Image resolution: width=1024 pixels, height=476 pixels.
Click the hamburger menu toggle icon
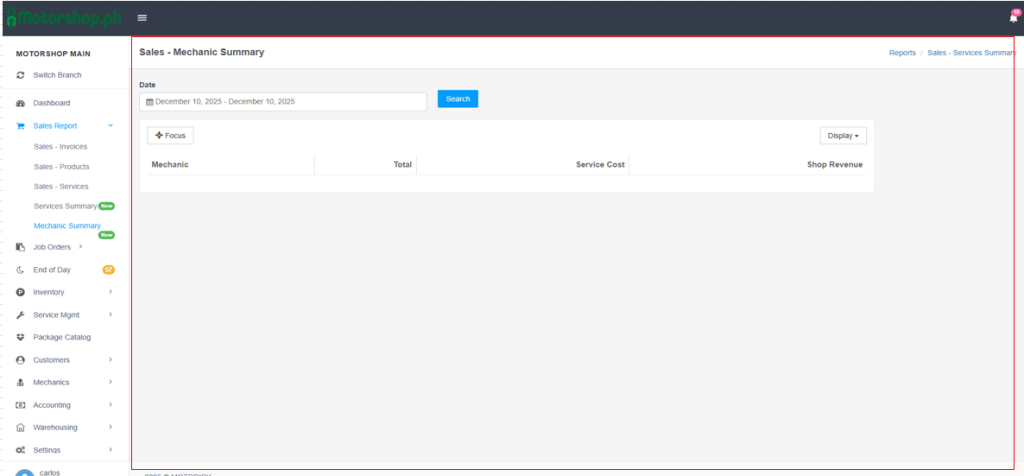coord(142,17)
